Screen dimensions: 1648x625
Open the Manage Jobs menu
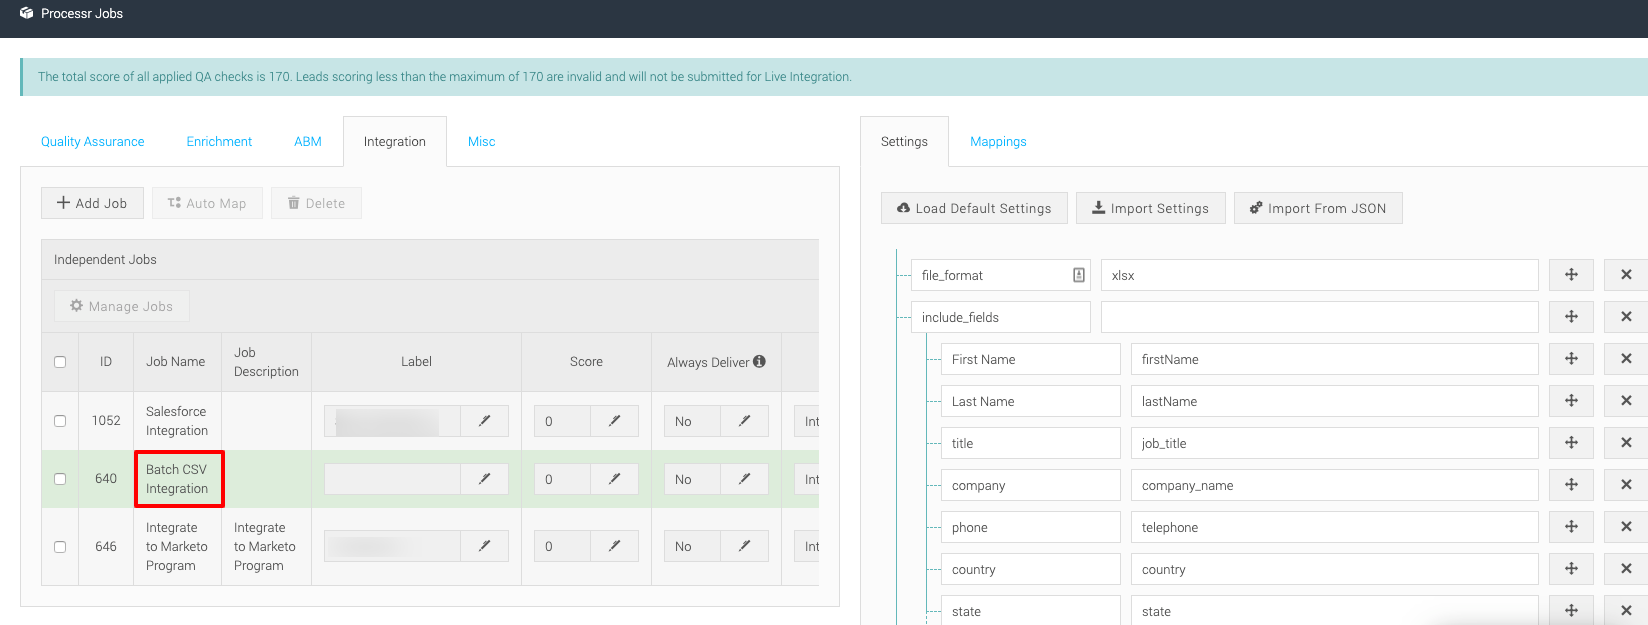121,306
